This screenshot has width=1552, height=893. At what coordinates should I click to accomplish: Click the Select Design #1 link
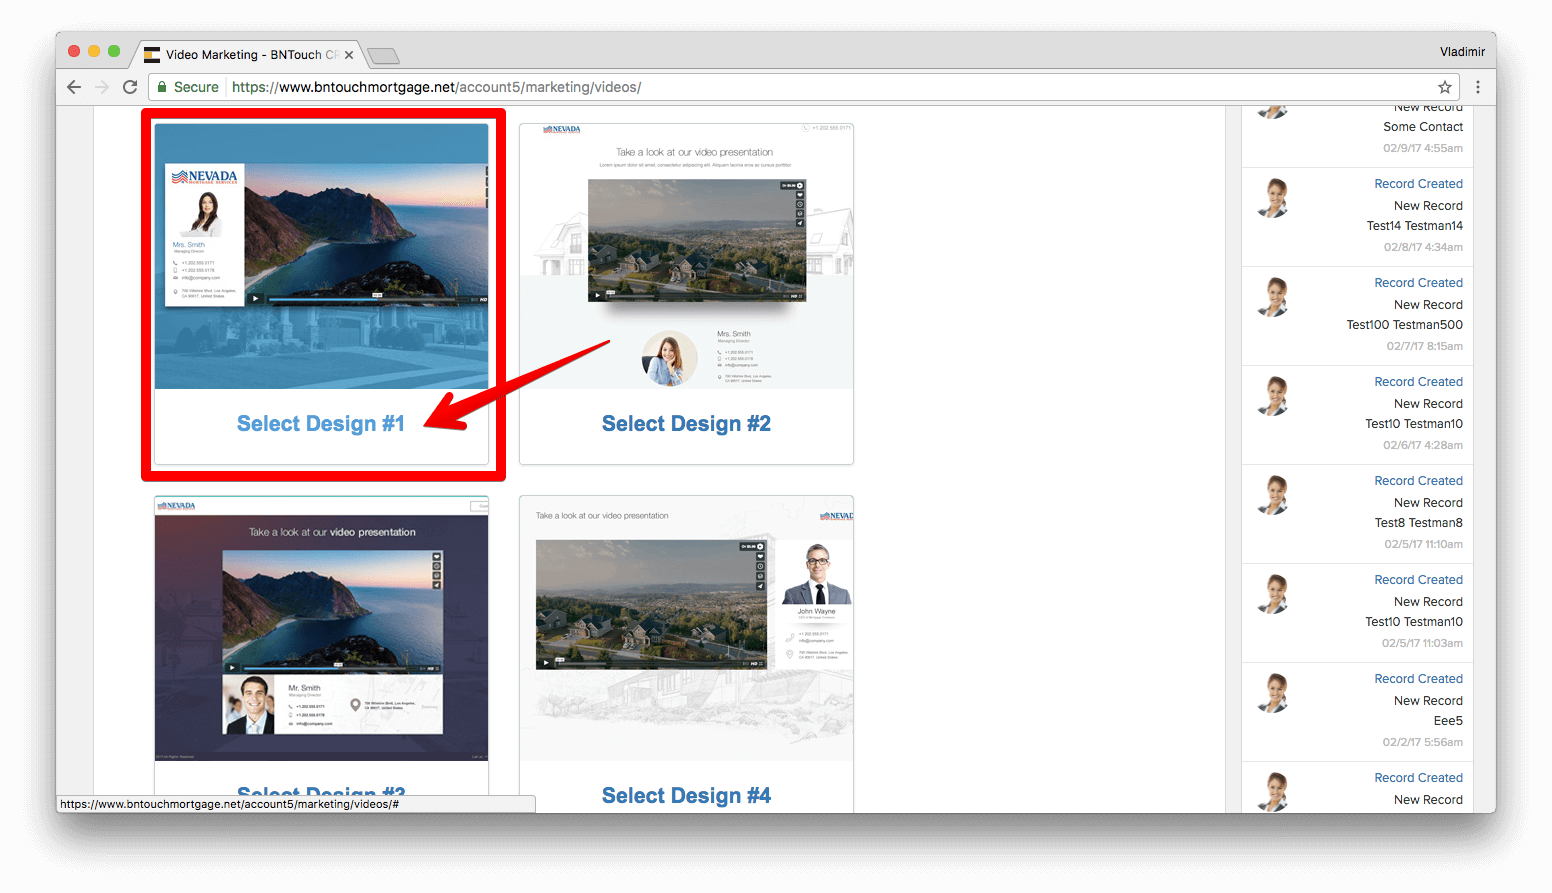click(x=320, y=424)
